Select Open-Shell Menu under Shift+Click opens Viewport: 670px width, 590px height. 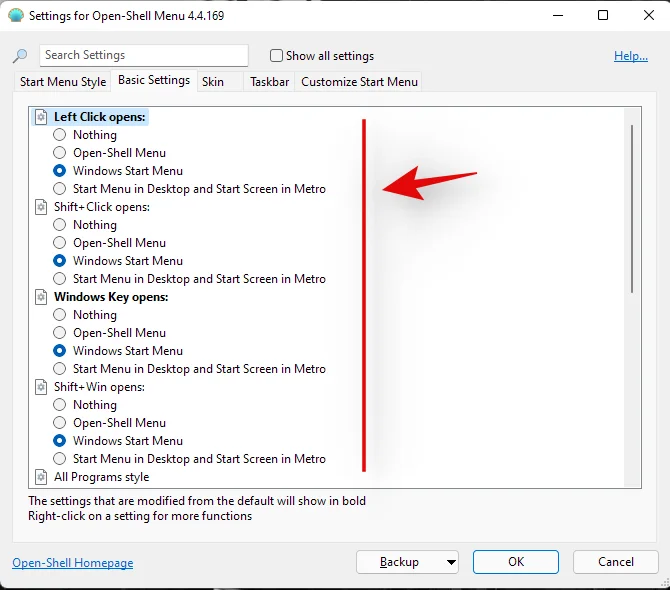(x=59, y=243)
